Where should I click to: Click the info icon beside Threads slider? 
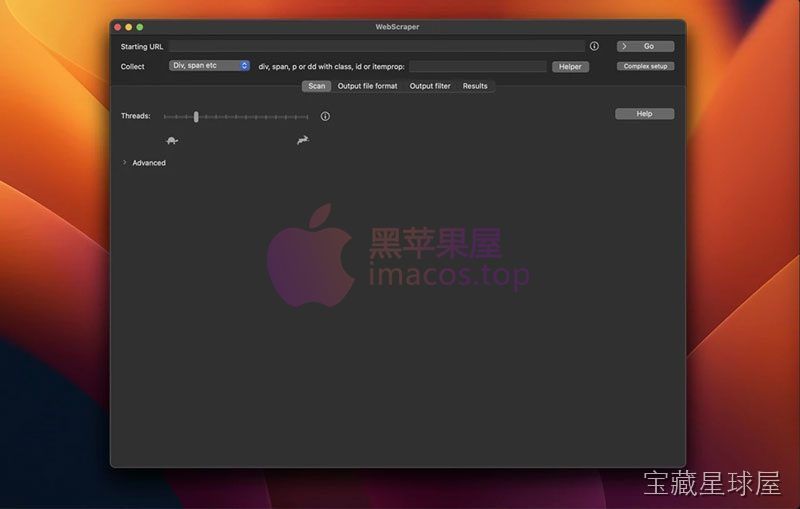point(325,116)
